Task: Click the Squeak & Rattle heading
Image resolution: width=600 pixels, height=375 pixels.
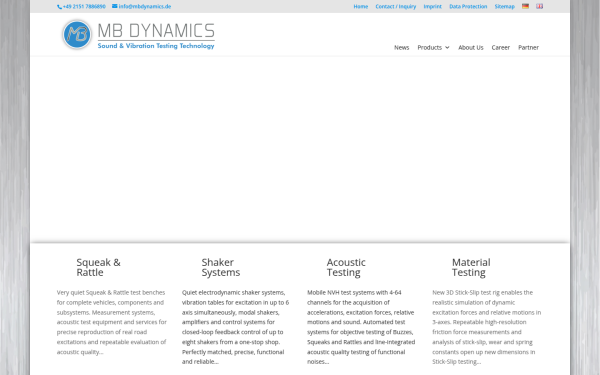Action: 98,267
